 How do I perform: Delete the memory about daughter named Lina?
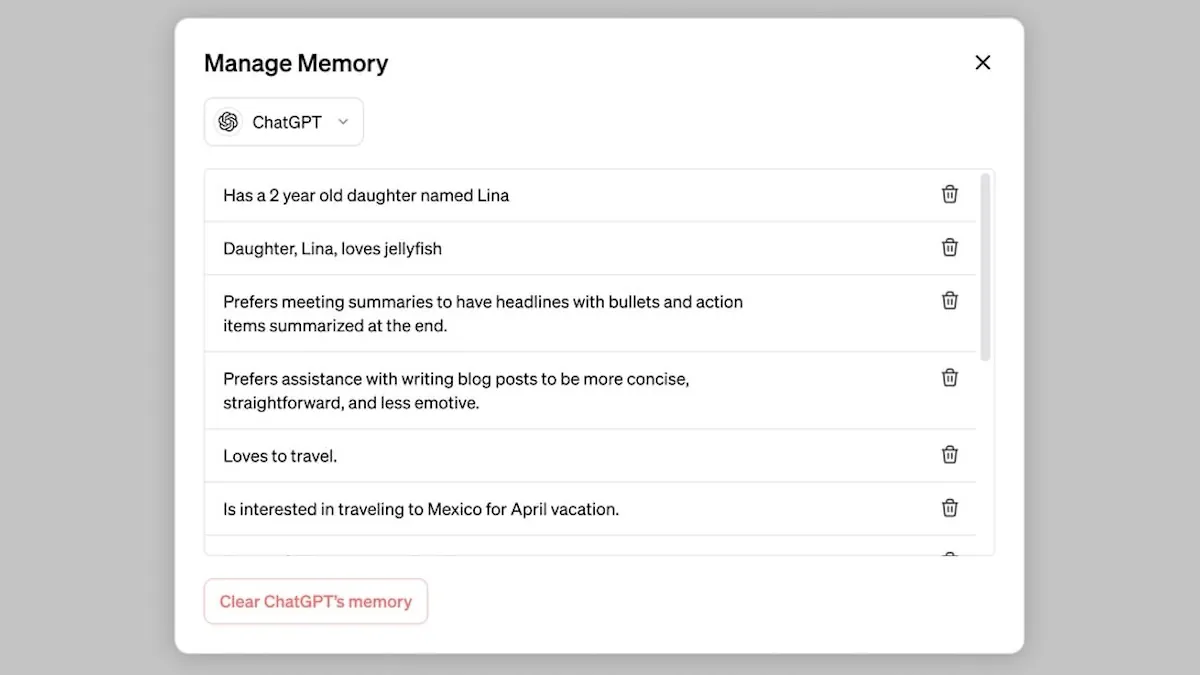point(949,194)
